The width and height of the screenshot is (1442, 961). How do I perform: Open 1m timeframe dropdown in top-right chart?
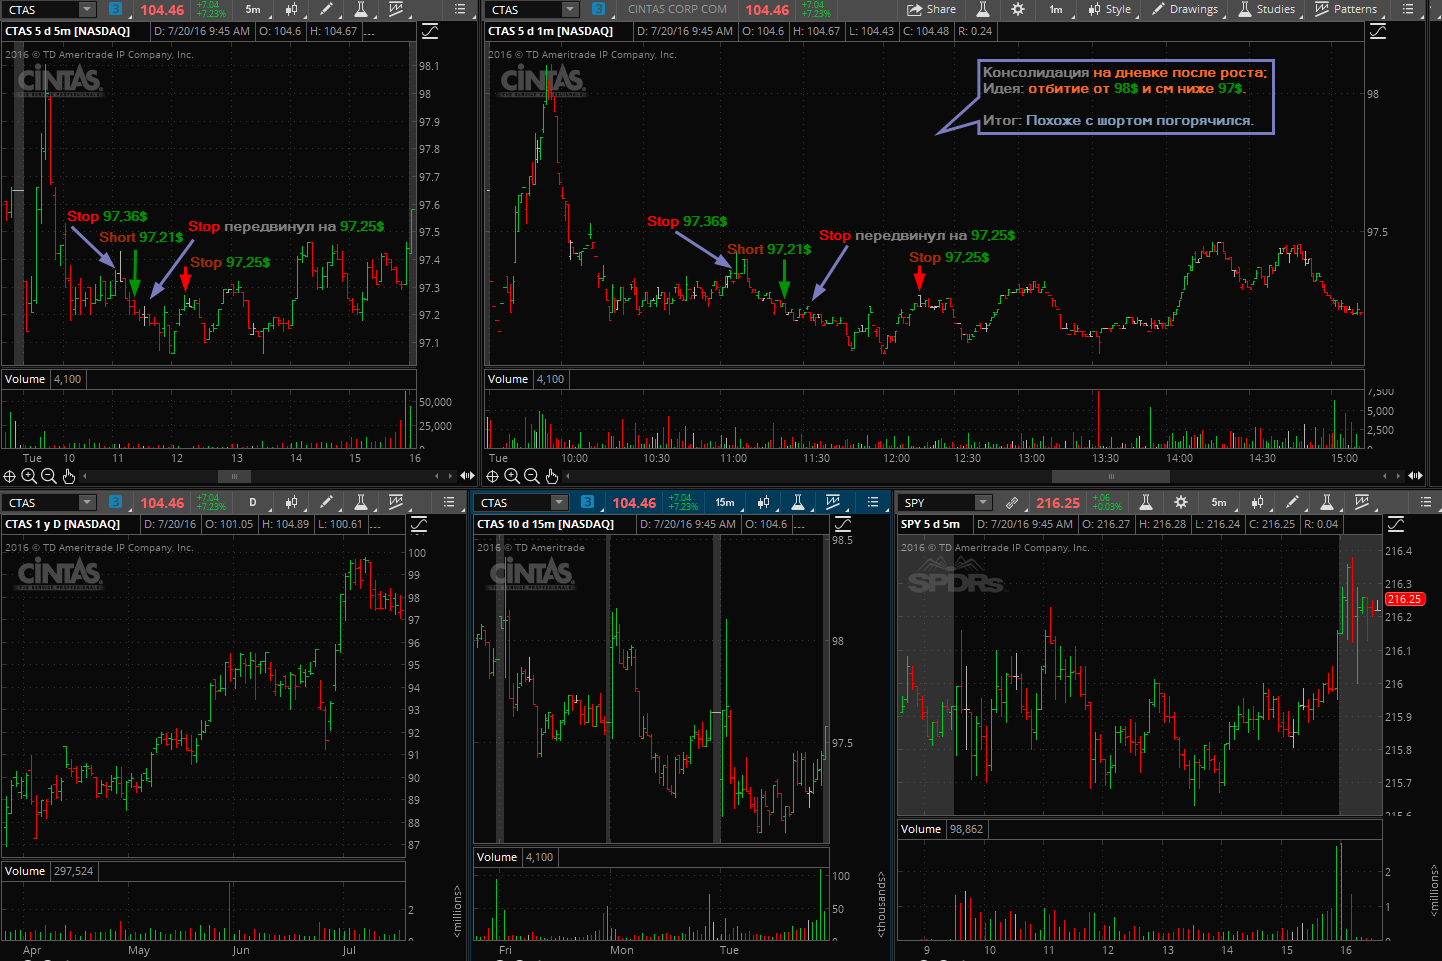(1056, 9)
